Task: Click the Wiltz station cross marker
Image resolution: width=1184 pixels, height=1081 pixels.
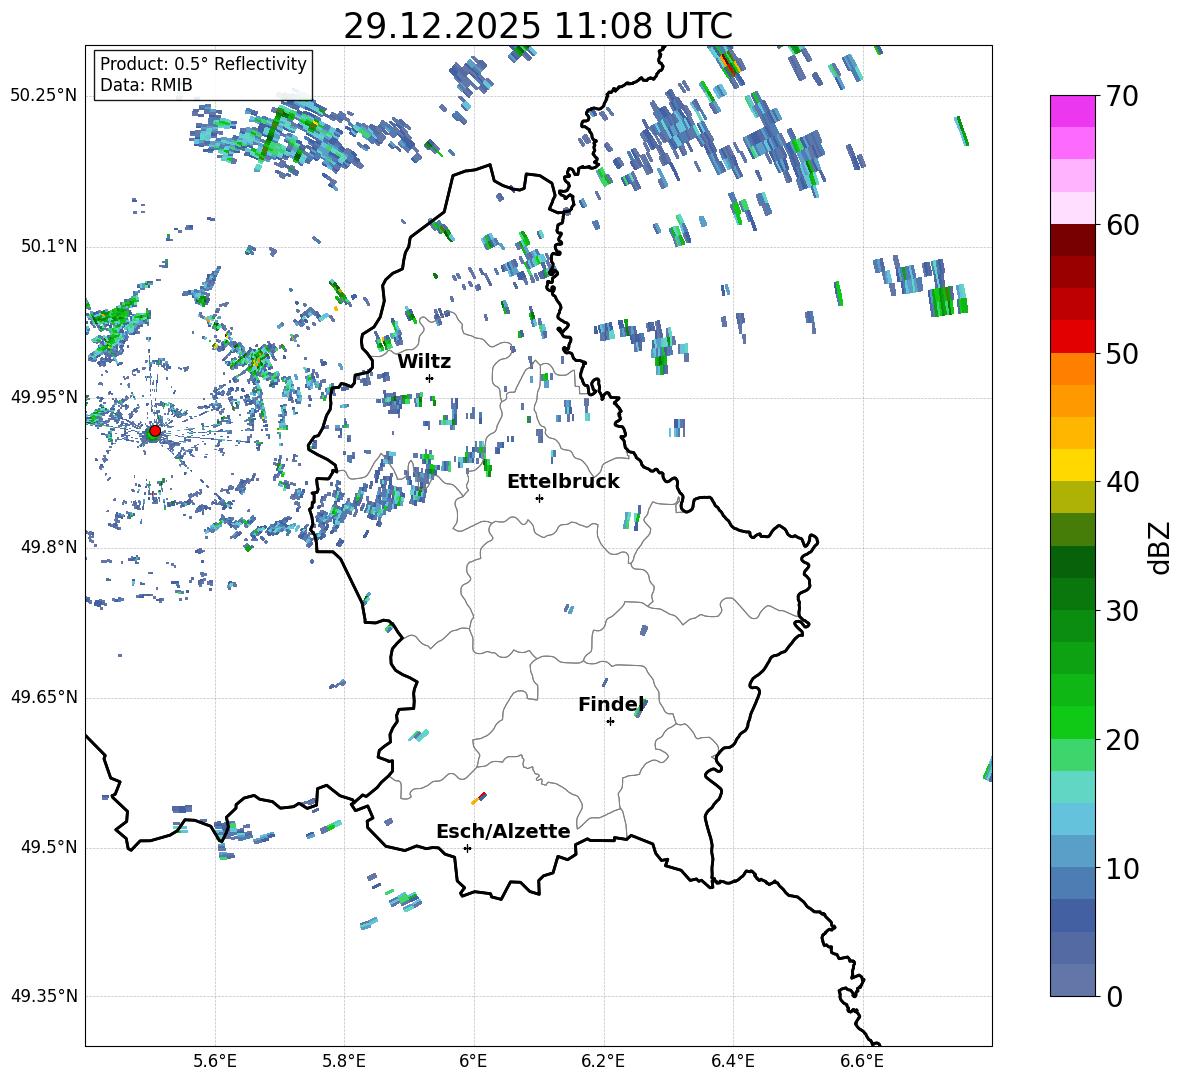Action: tap(430, 378)
